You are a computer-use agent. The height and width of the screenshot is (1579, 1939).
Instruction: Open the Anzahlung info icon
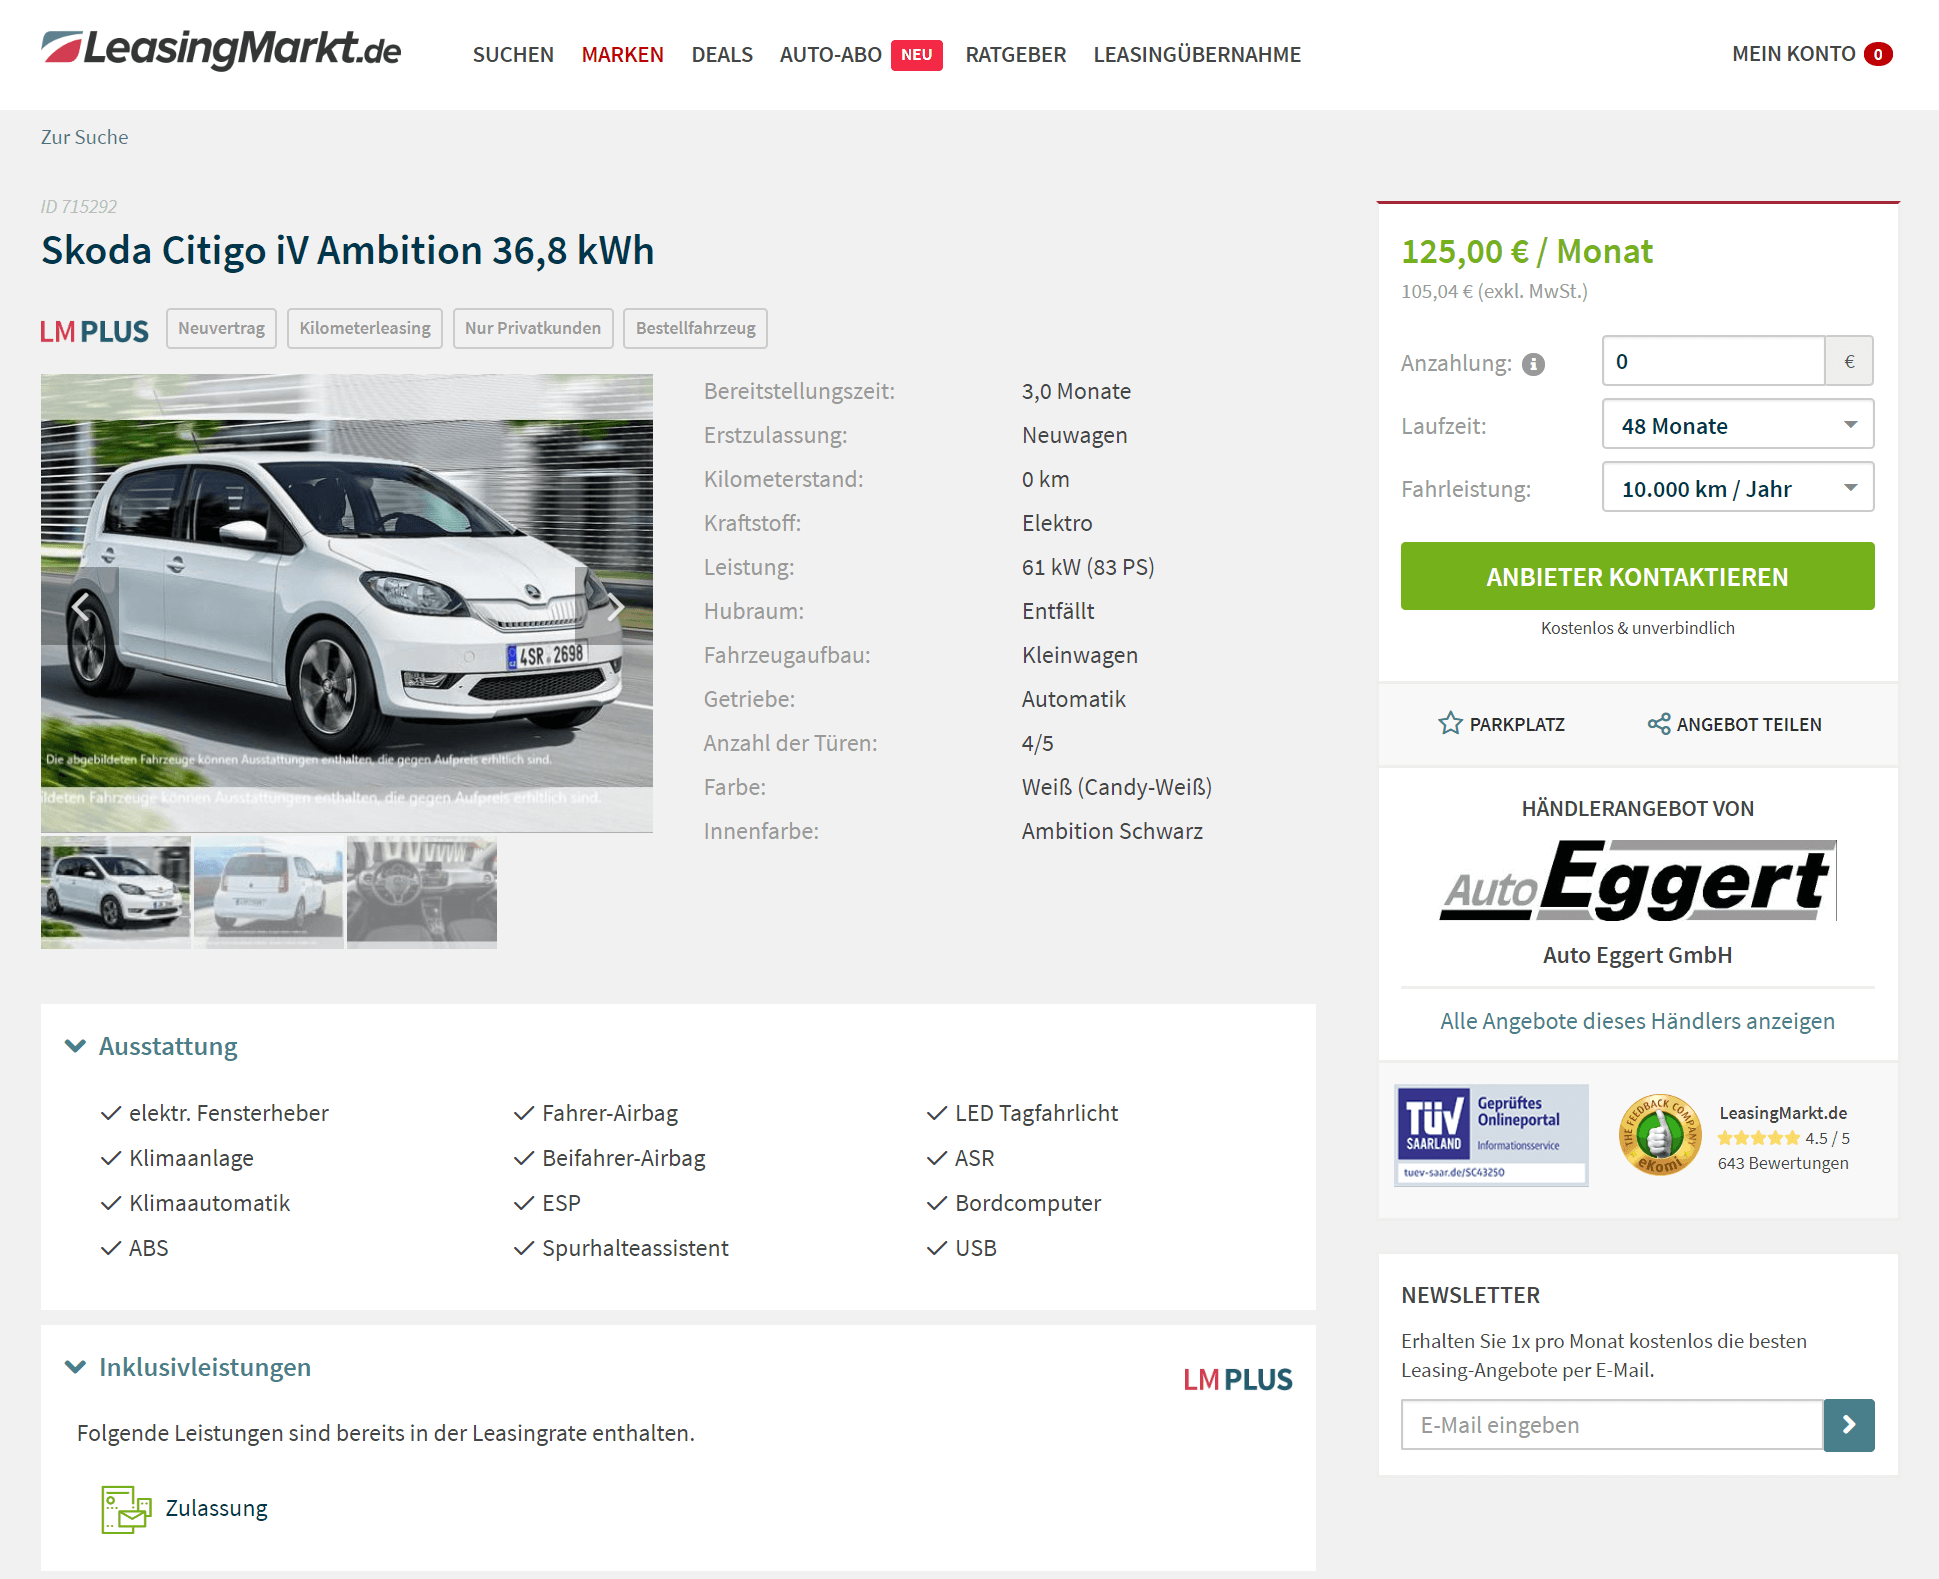[1533, 365]
